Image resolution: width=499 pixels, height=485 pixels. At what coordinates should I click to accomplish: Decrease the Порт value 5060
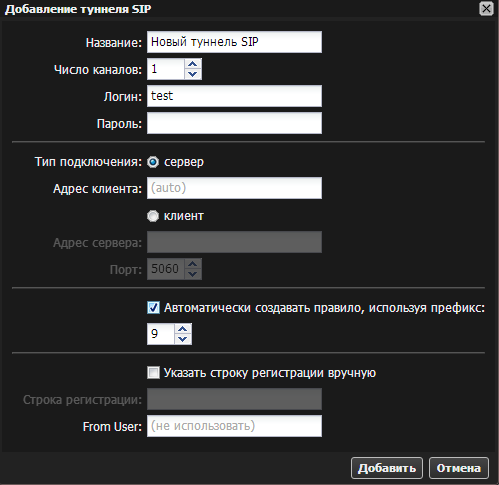pos(193,274)
